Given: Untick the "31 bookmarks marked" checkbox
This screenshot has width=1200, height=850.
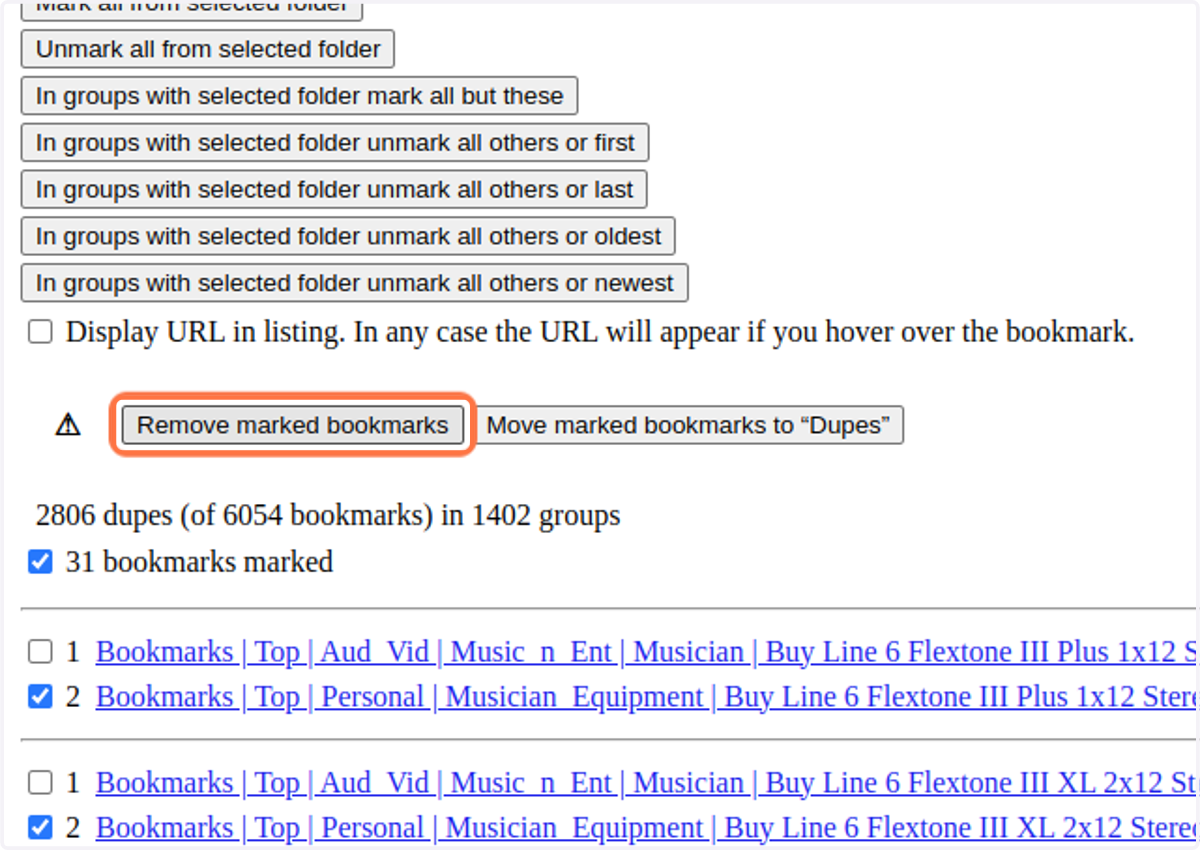Looking at the screenshot, I should 40,562.
